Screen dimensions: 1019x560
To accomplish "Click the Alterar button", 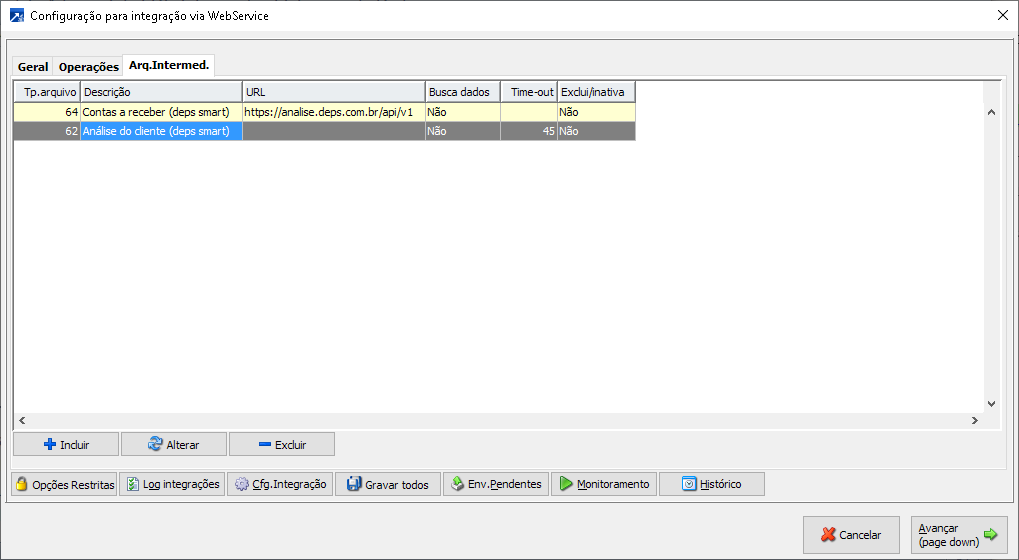I will click(174, 444).
